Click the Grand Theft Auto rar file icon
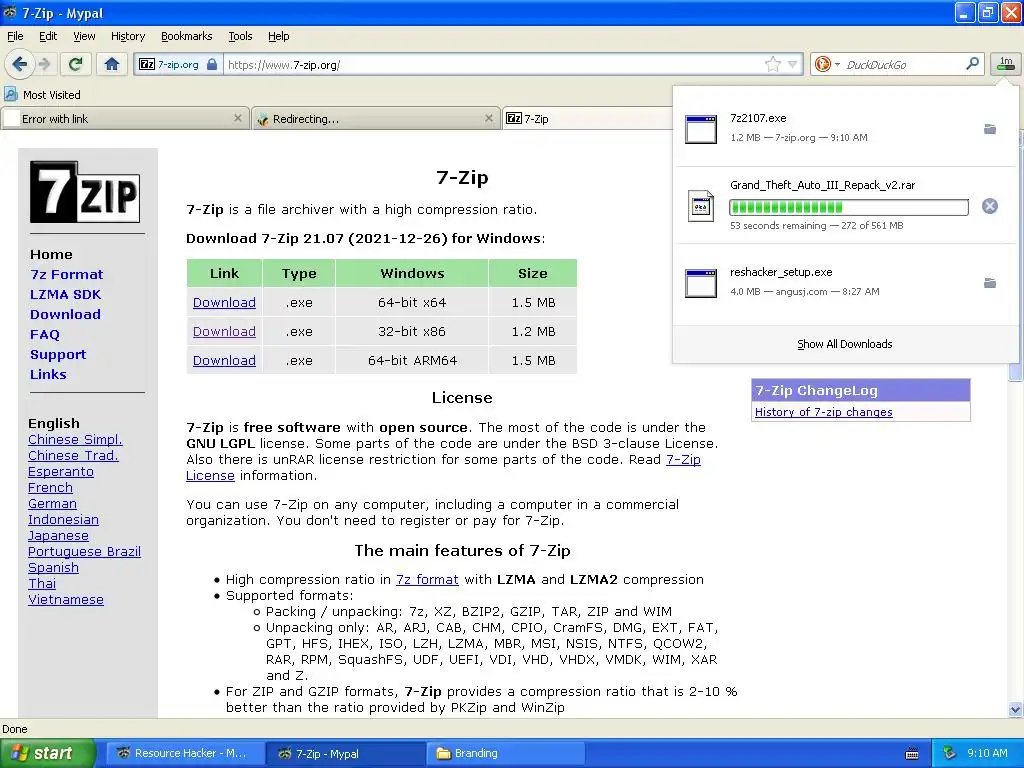 point(701,206)
